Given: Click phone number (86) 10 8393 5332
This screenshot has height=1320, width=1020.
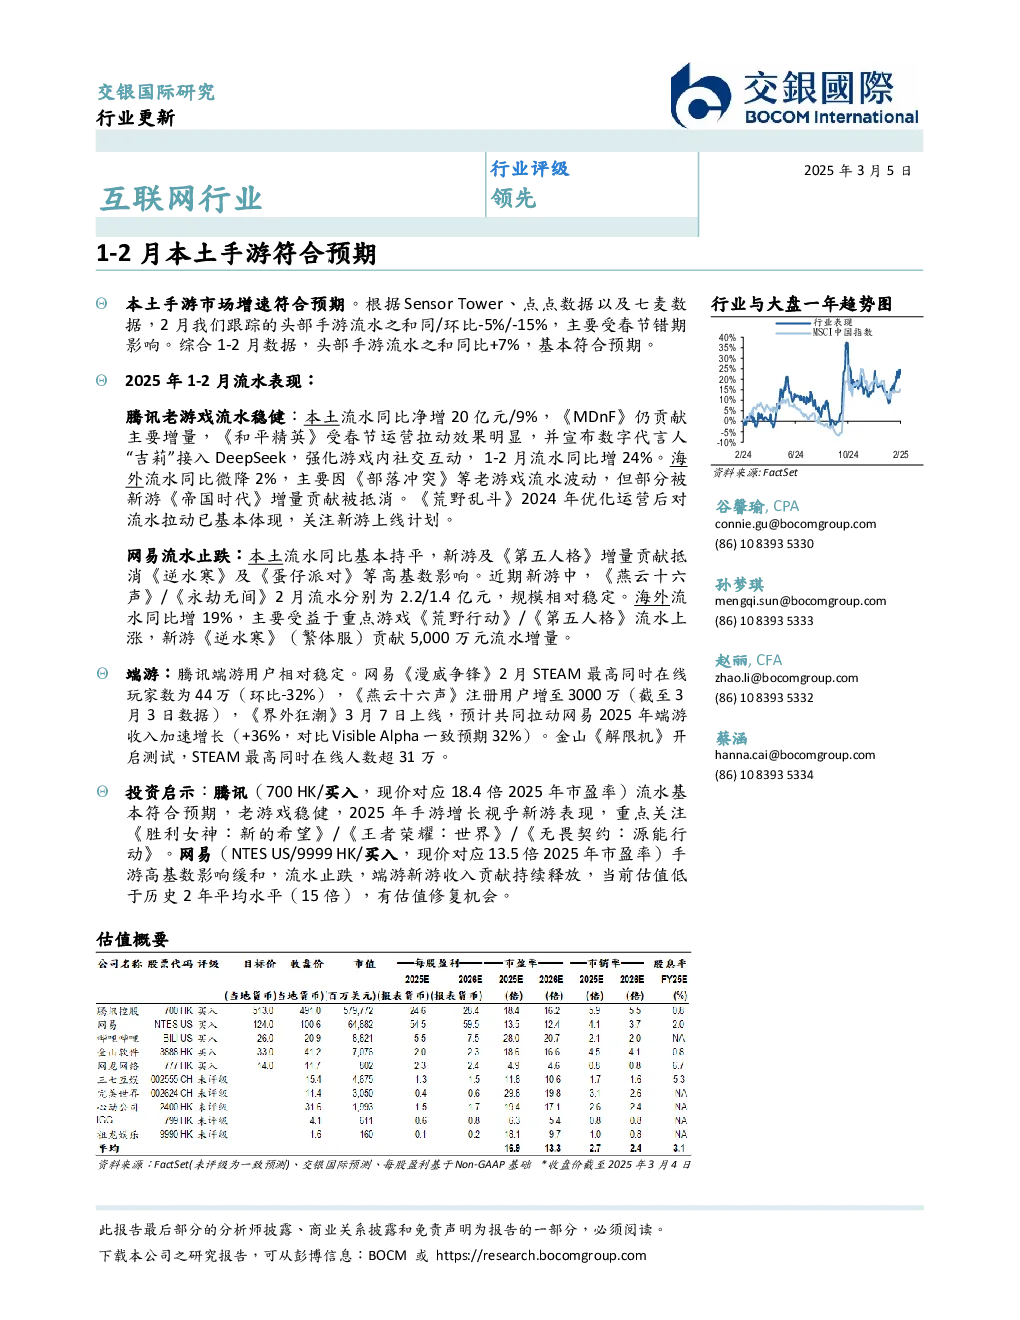Looking at the screenshot, I should pos(764,698).
